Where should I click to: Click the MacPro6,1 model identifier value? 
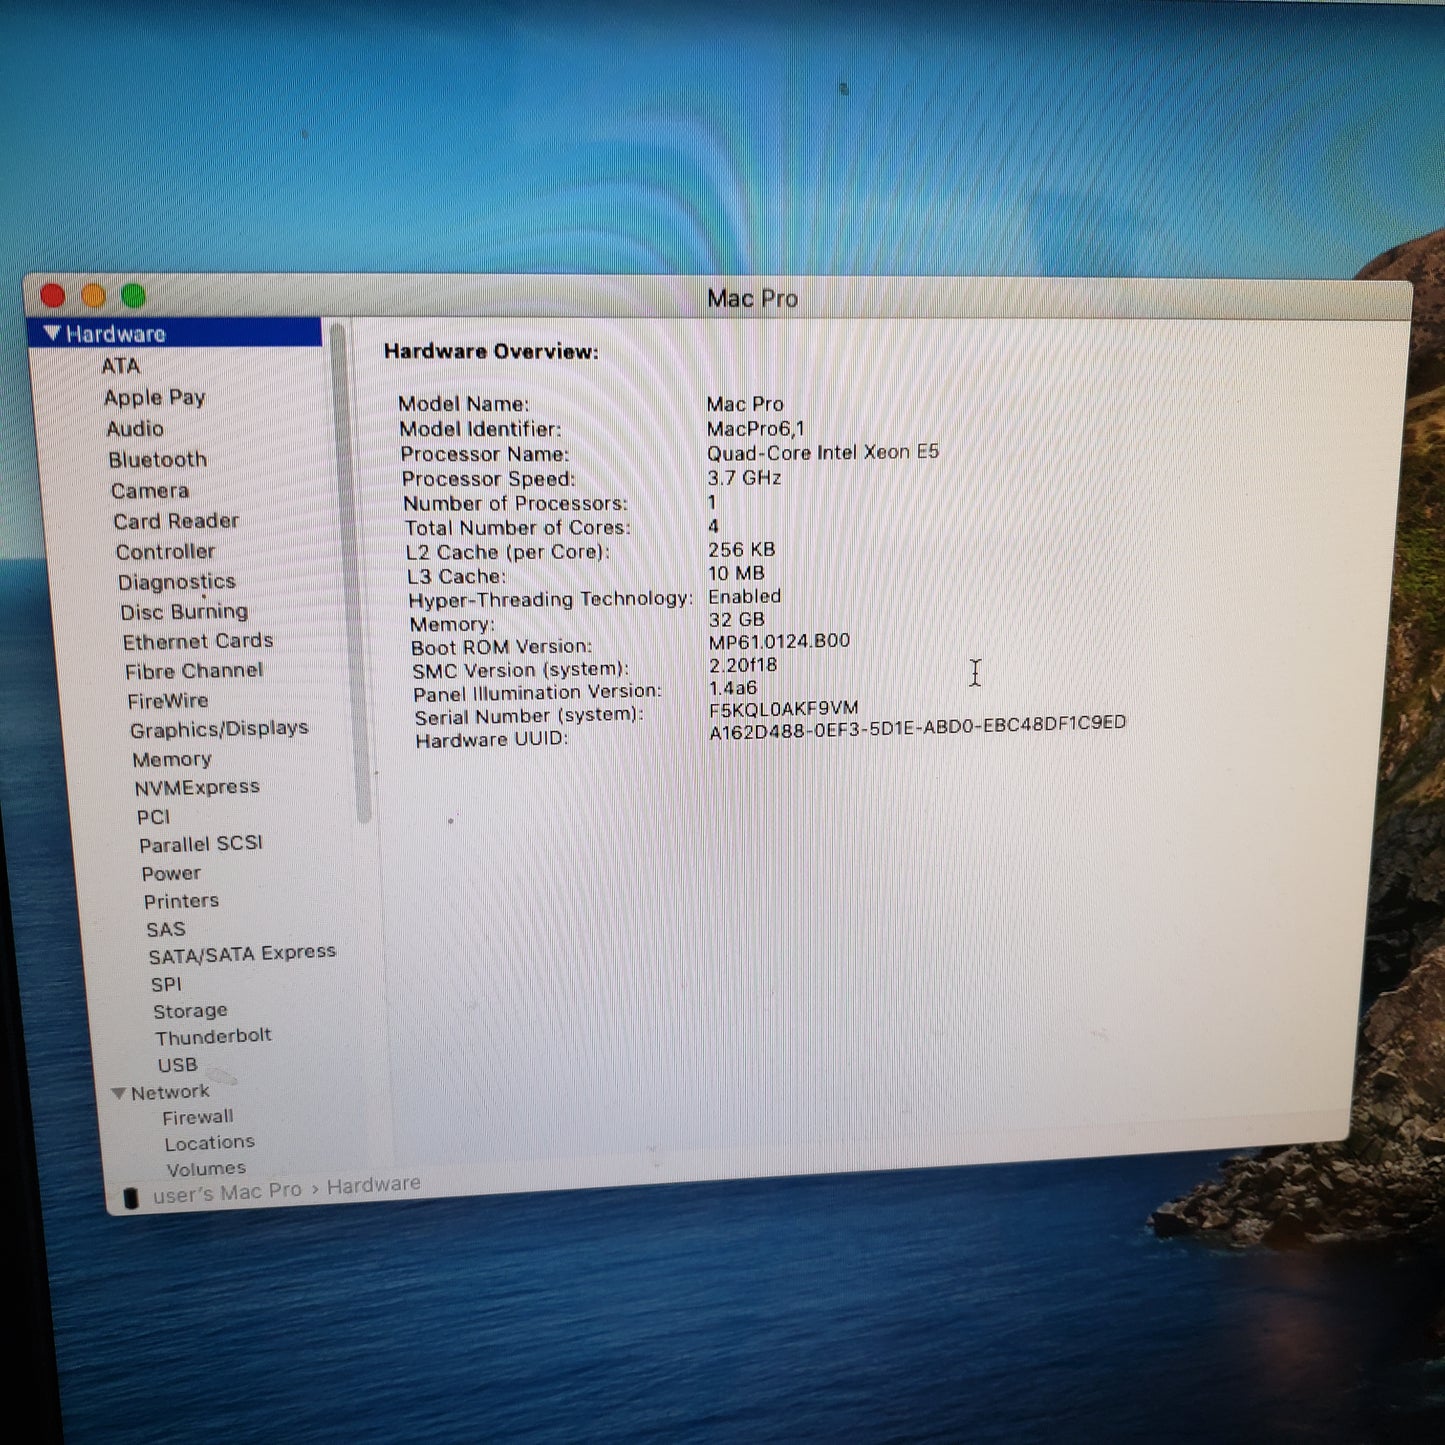[x=755, y=429]
